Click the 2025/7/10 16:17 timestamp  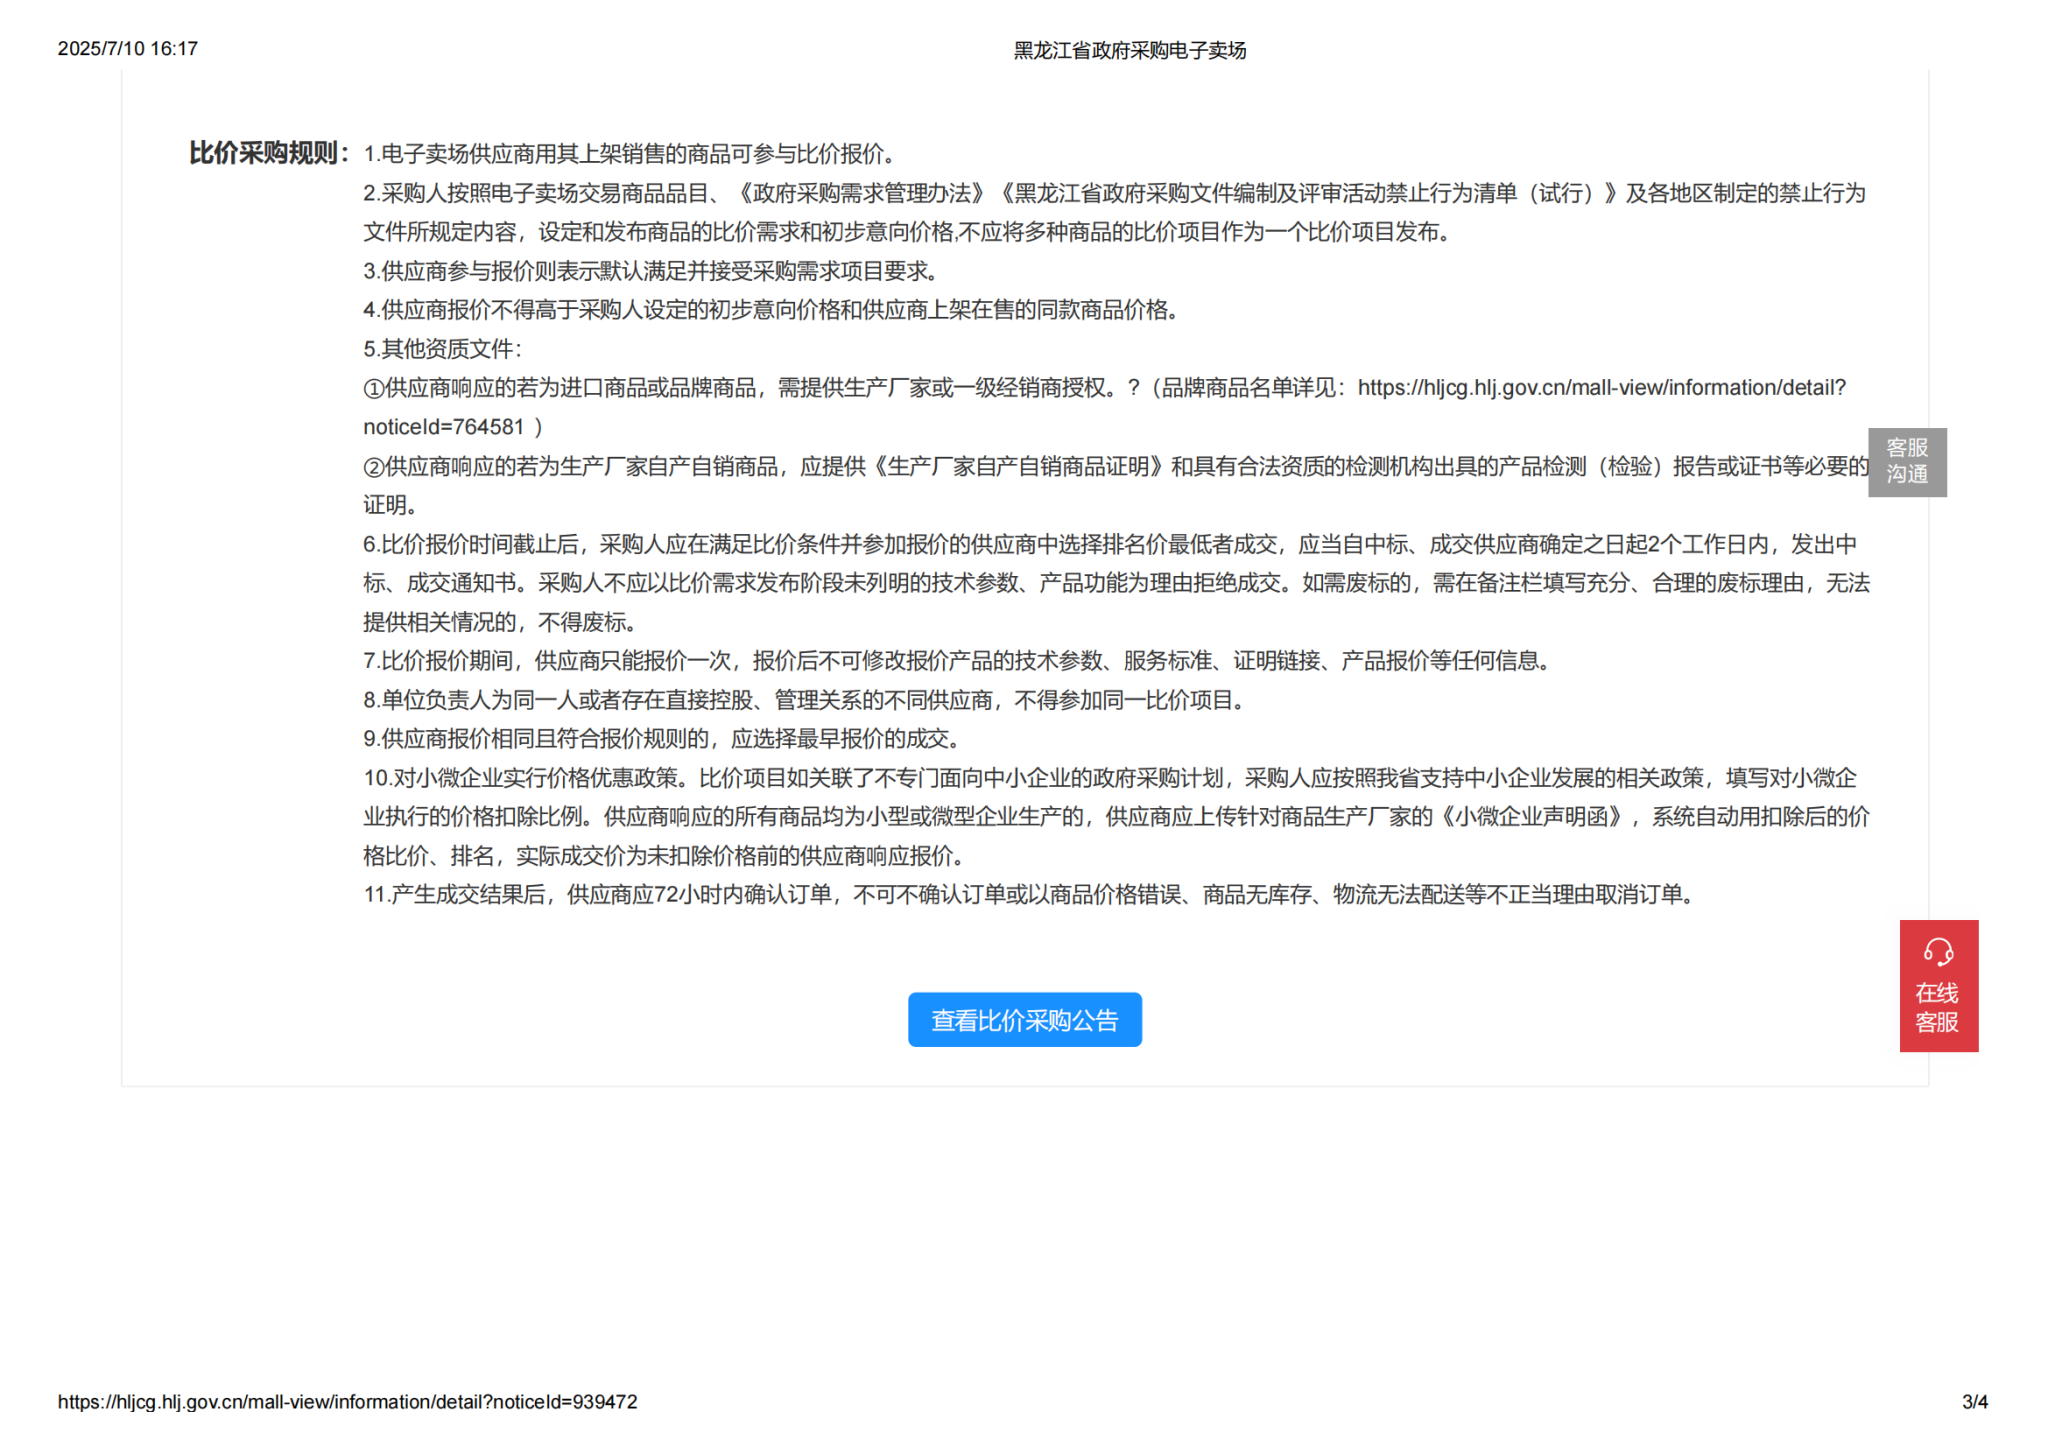128,48
